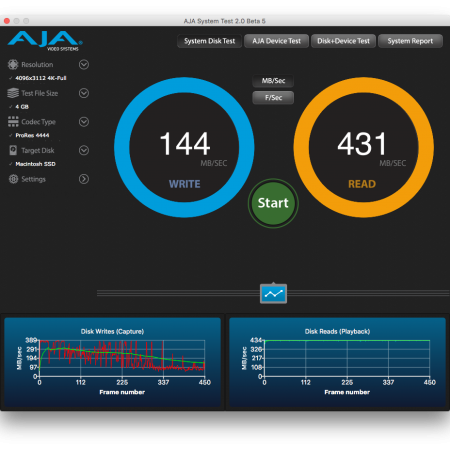The height and width of the screenshot is (450, 450).
Task: Click the Resolution gear icon
Action: pos(13,64)
